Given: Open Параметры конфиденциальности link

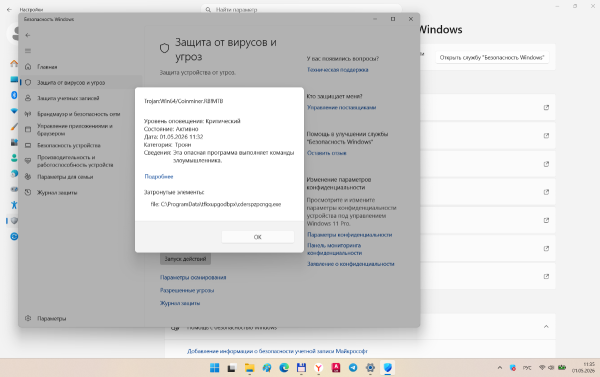Looking at the screenshot, I should coord(349,235).
